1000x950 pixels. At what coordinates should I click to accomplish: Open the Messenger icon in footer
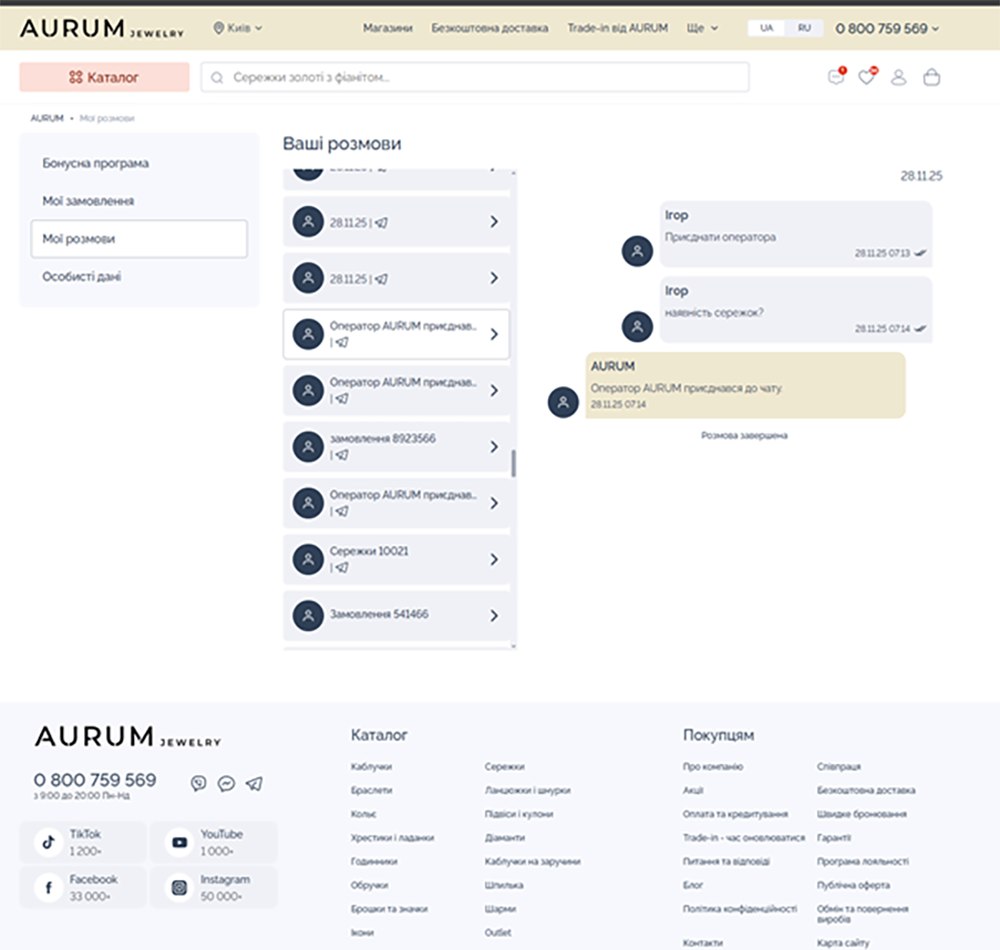226,784
